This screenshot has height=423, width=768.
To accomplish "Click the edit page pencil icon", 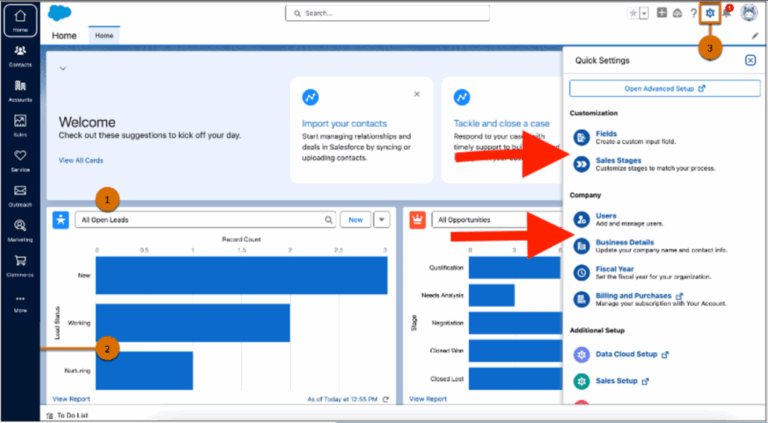I will tap(755, 36).
